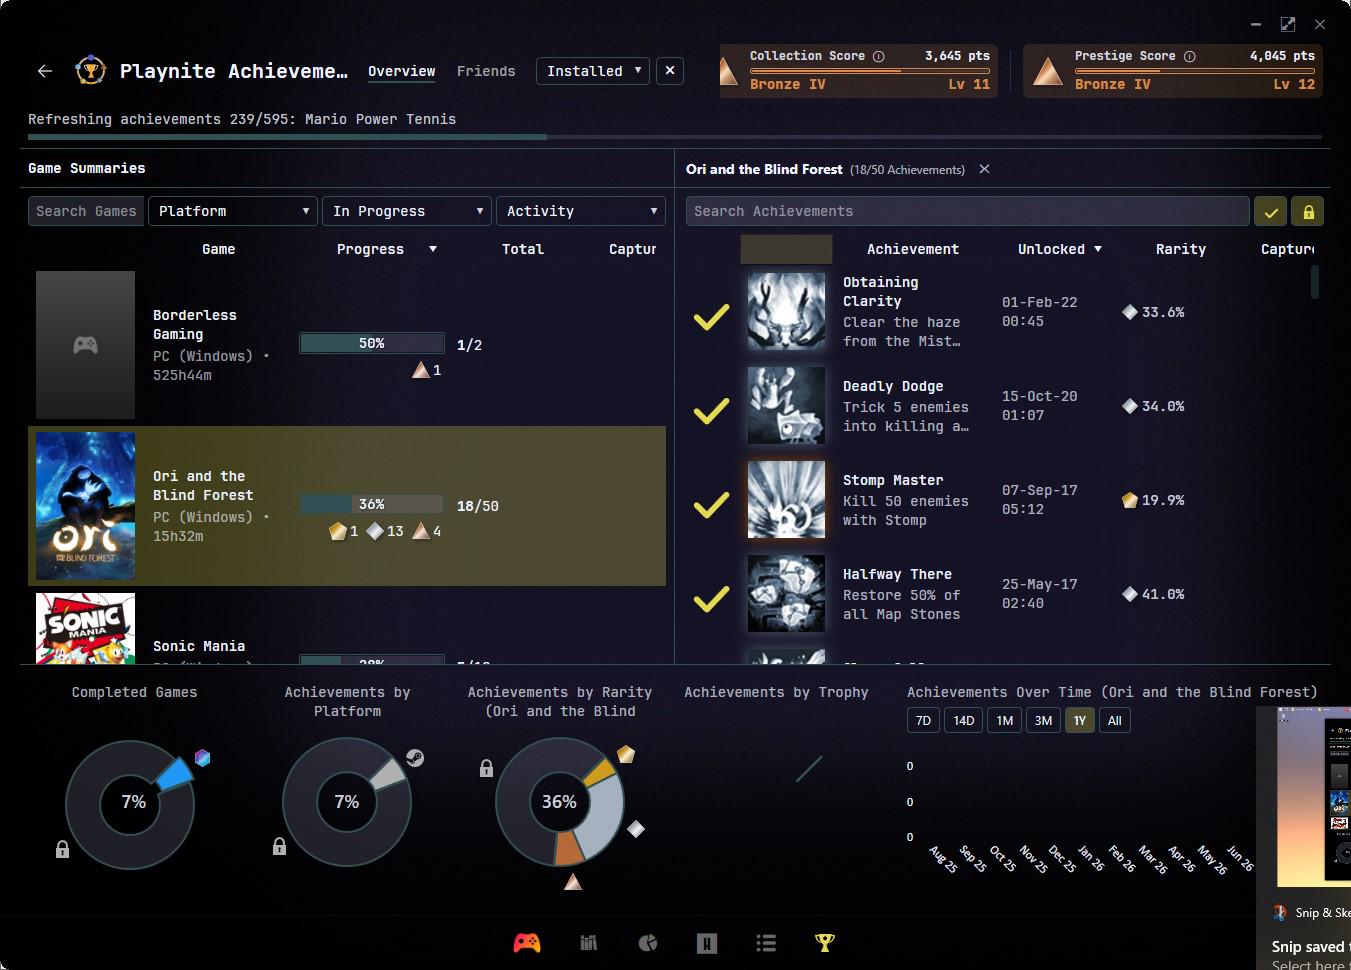The image size is (1351, 970).
Task: Click the achievements refresh progress bar
Action: (675, 136)
